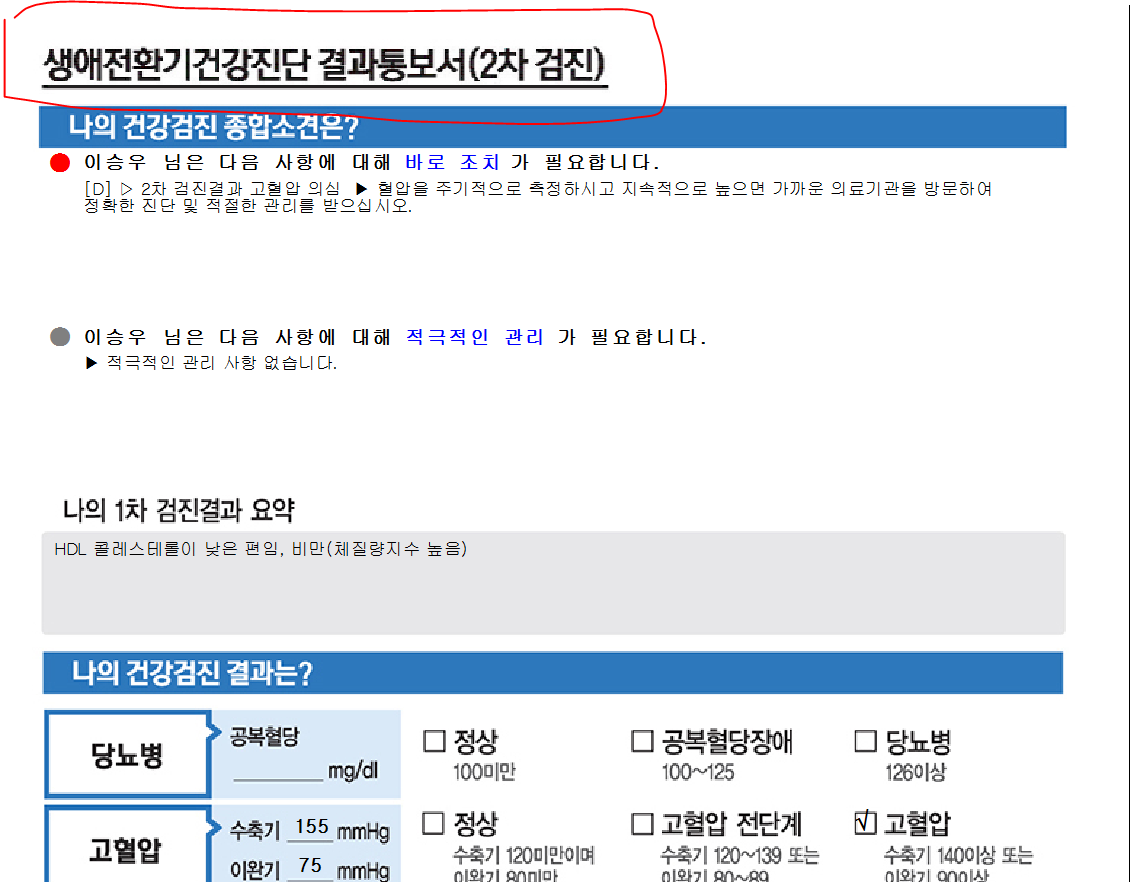
Task: Check the 당뇨병 정상 100미만 checkbox
Action: point(435,741)
